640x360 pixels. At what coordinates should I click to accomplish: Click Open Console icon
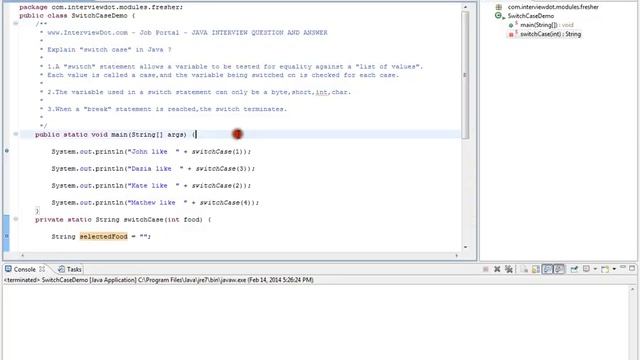point(605,269)
